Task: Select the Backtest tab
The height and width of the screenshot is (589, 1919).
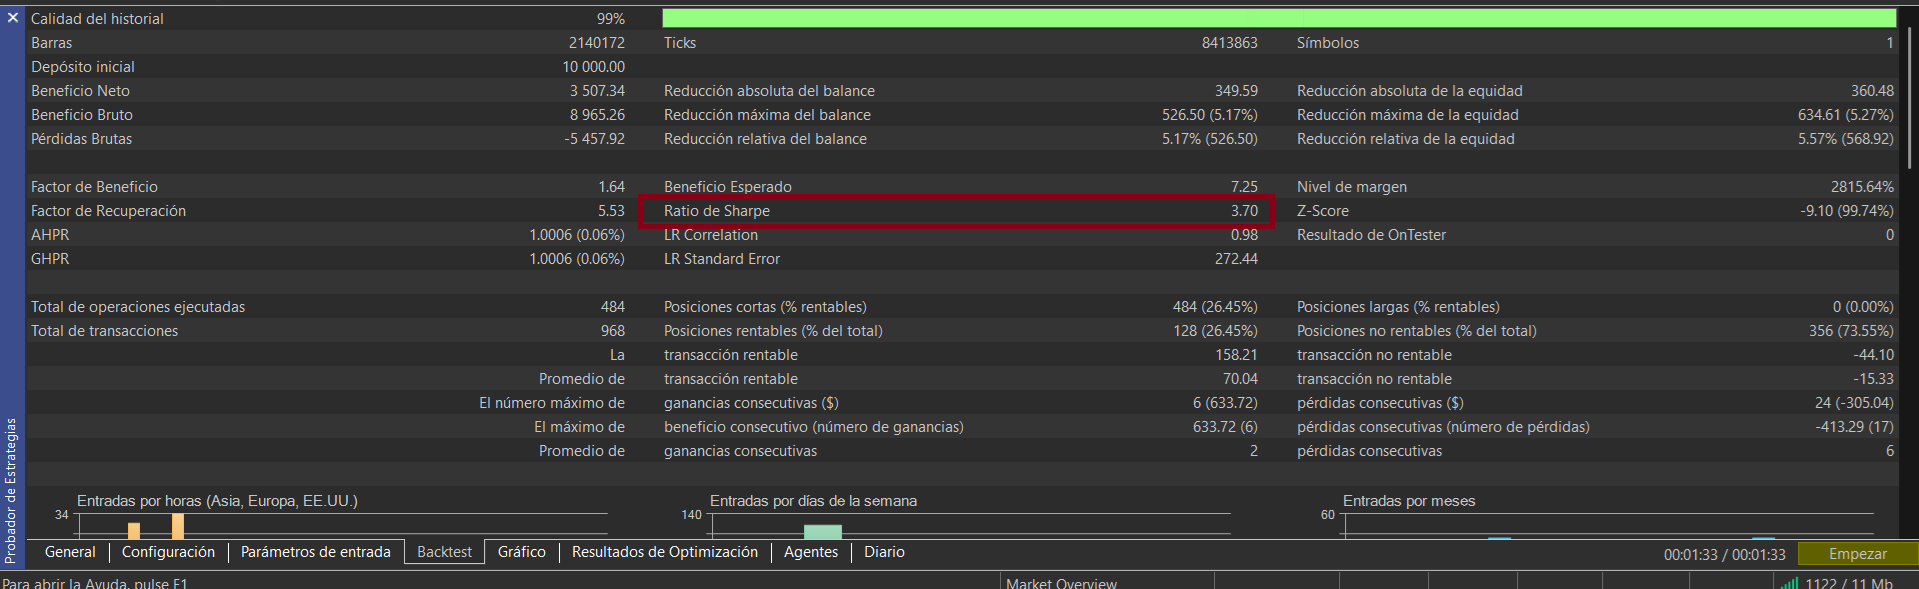Action: [x=444, y=552]
